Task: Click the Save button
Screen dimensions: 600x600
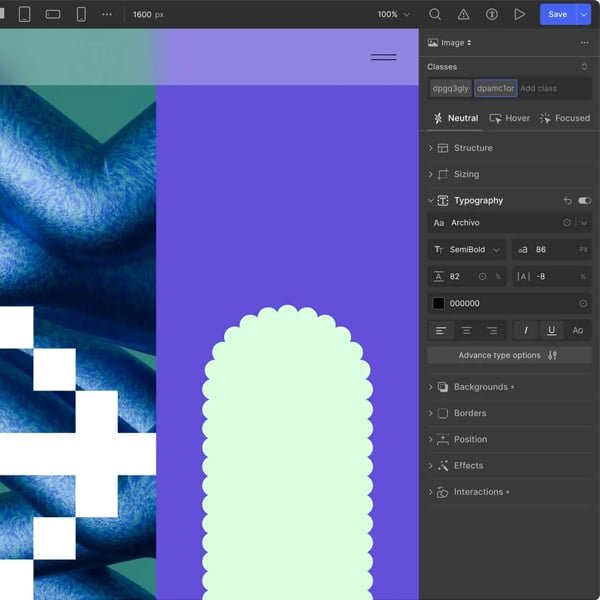Action: tap(558, 15)
